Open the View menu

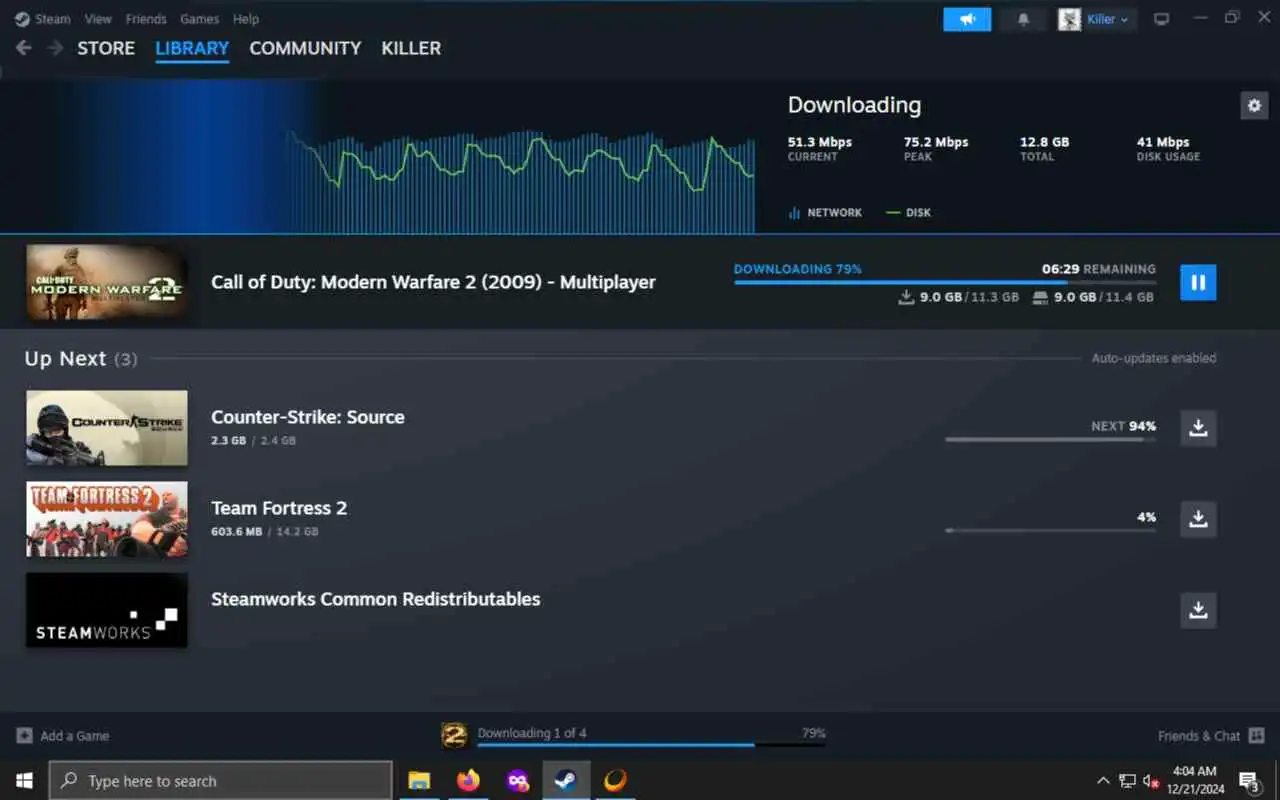[98, 19]
